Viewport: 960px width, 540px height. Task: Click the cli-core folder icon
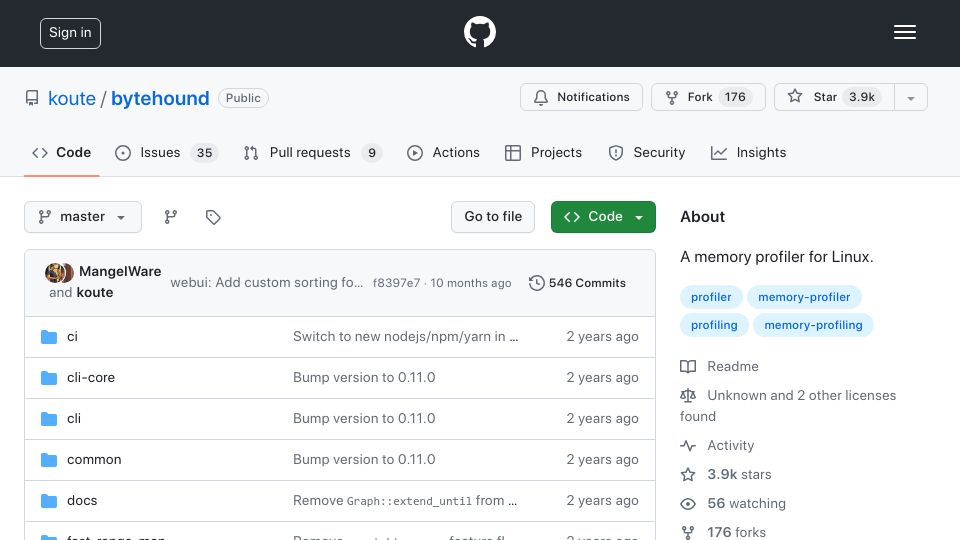coord(49,378)
